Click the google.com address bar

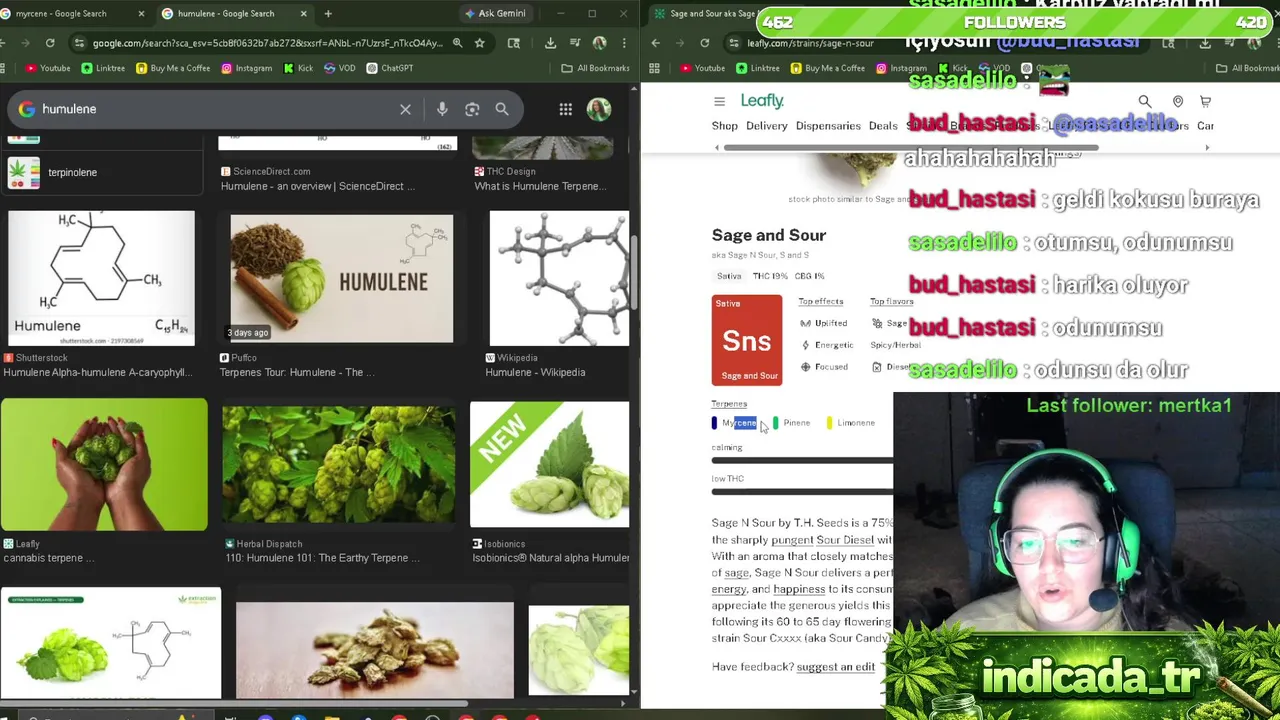pyautogui.click(x=266, y=43)
